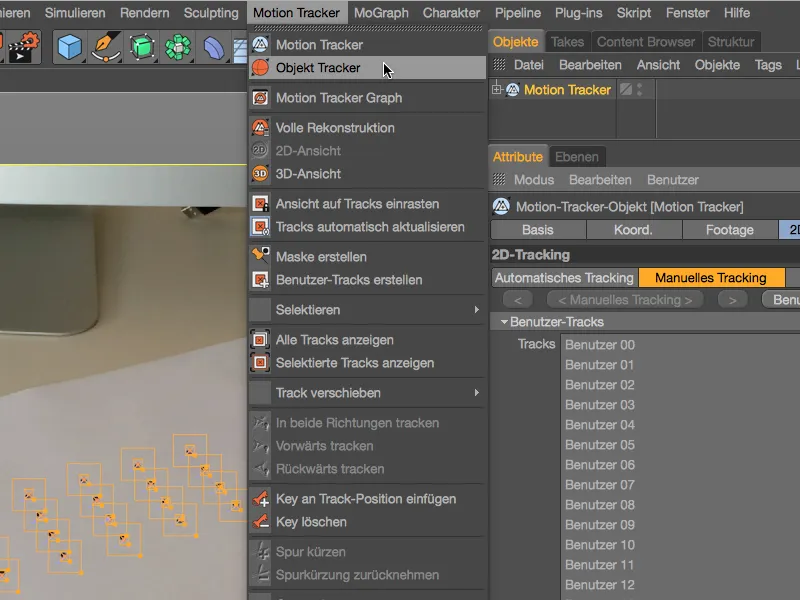Screen dimensions: 800x600
Task: Click In beide Richtungen tracken
Action: click(367, 423)
